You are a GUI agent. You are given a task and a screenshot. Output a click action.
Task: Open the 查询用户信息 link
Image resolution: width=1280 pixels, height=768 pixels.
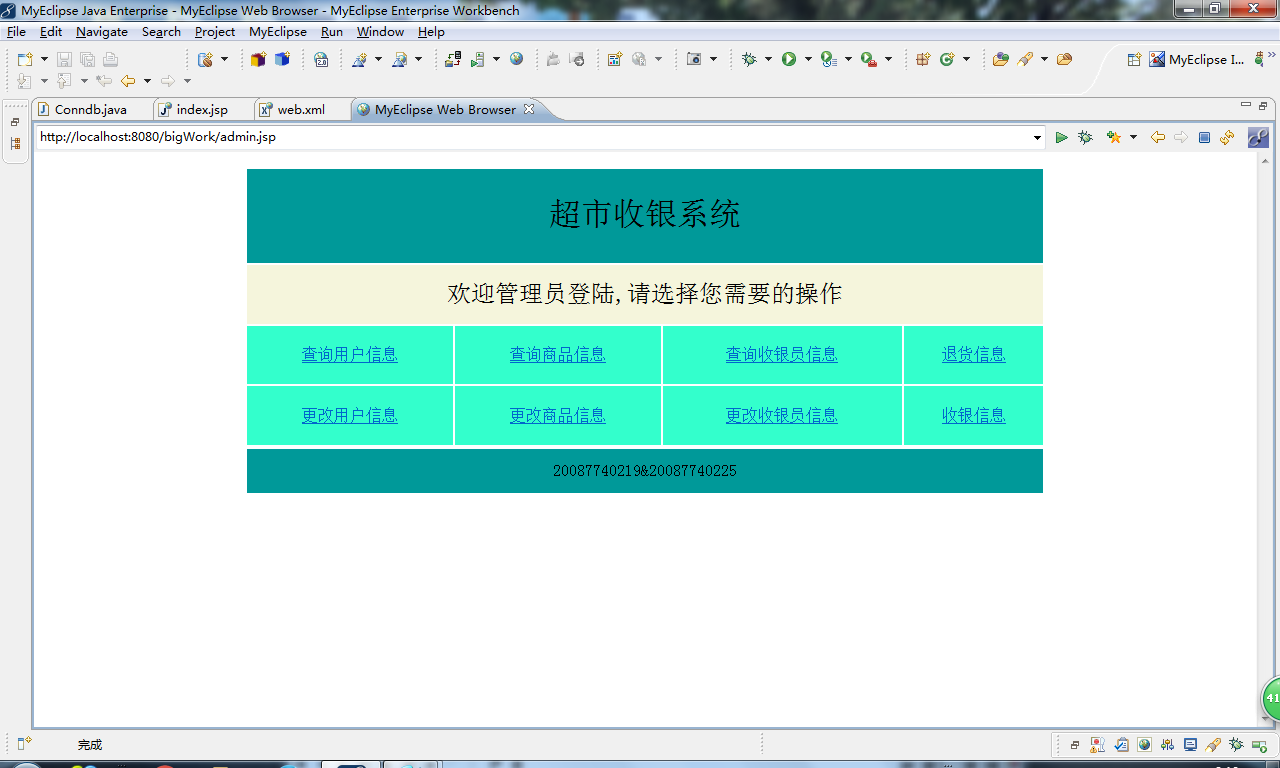pos(350,354)
